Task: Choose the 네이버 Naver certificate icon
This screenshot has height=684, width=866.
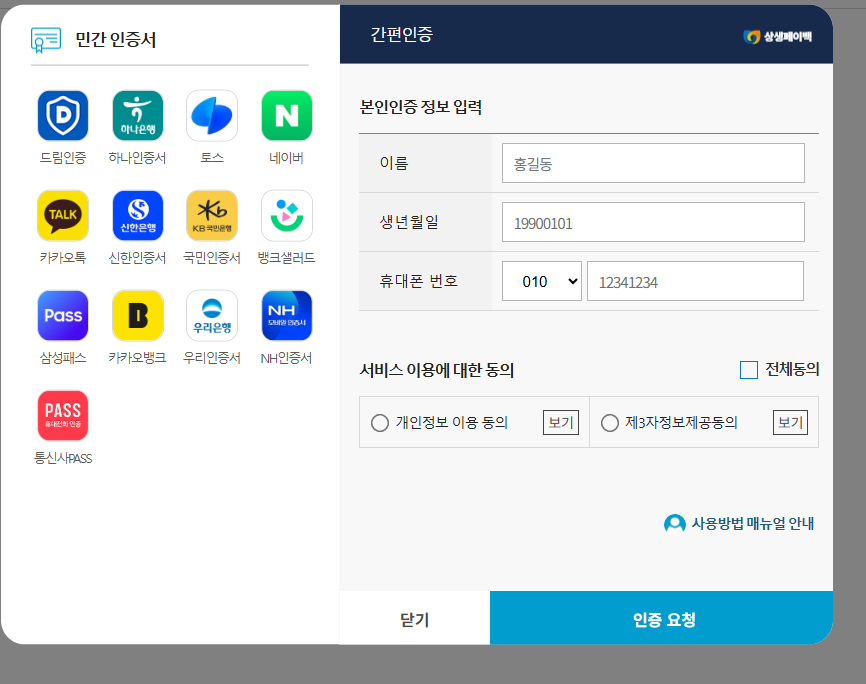Action: (x=287, y=115)
